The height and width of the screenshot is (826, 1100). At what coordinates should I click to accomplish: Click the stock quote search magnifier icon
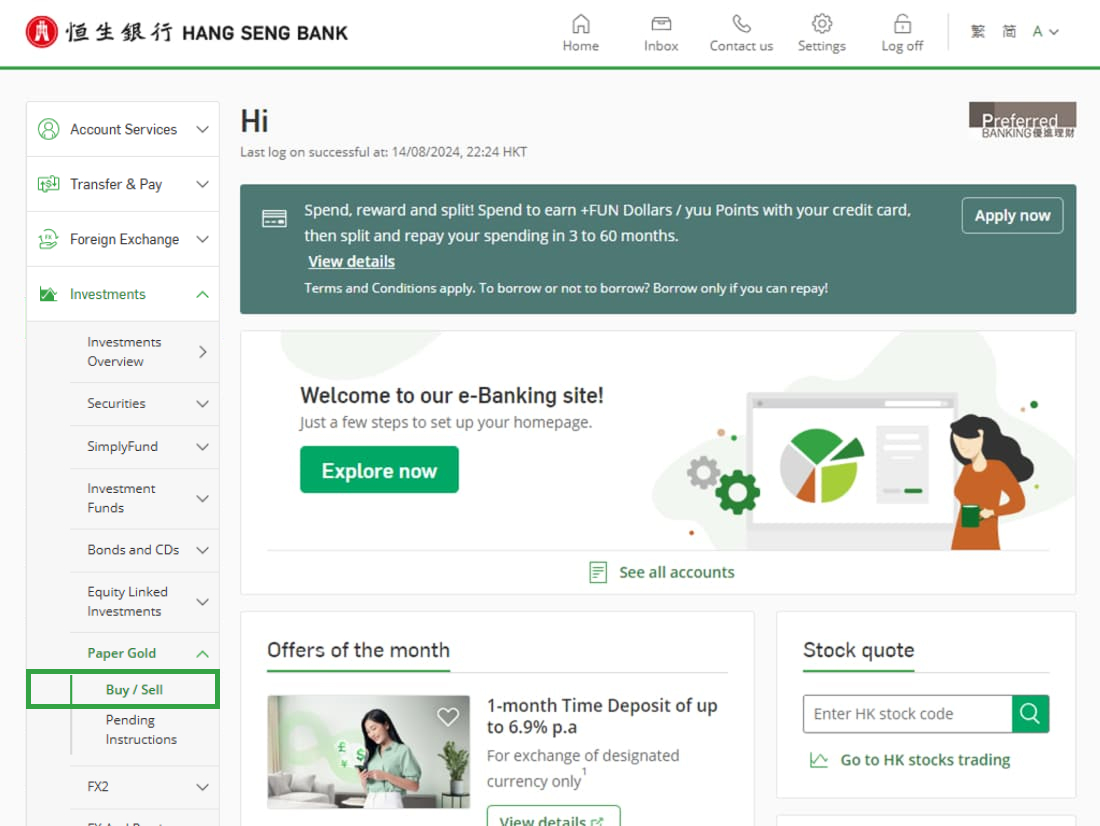(x=1030, y=714)
